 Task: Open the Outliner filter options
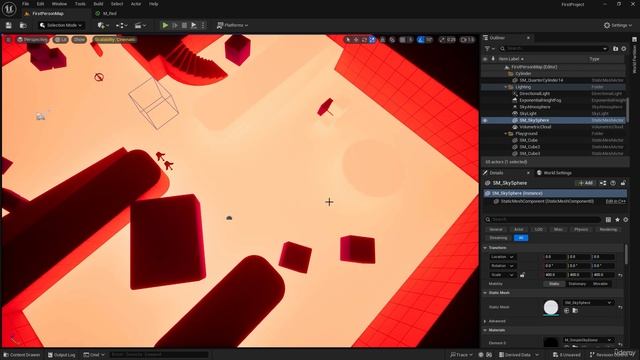point(489,49)
